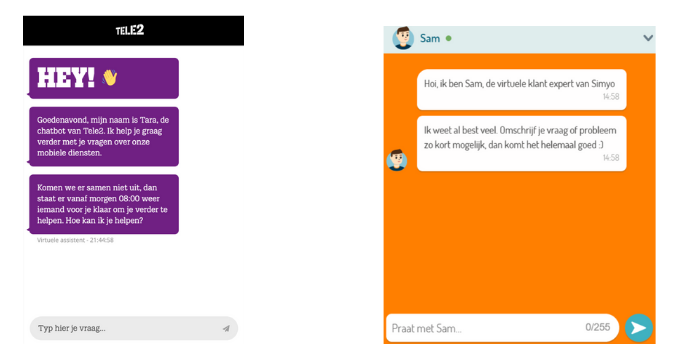This screenshot has height=360, width=675.
Task: Click the HEY! greeting bubble
Action: point(104,78)
